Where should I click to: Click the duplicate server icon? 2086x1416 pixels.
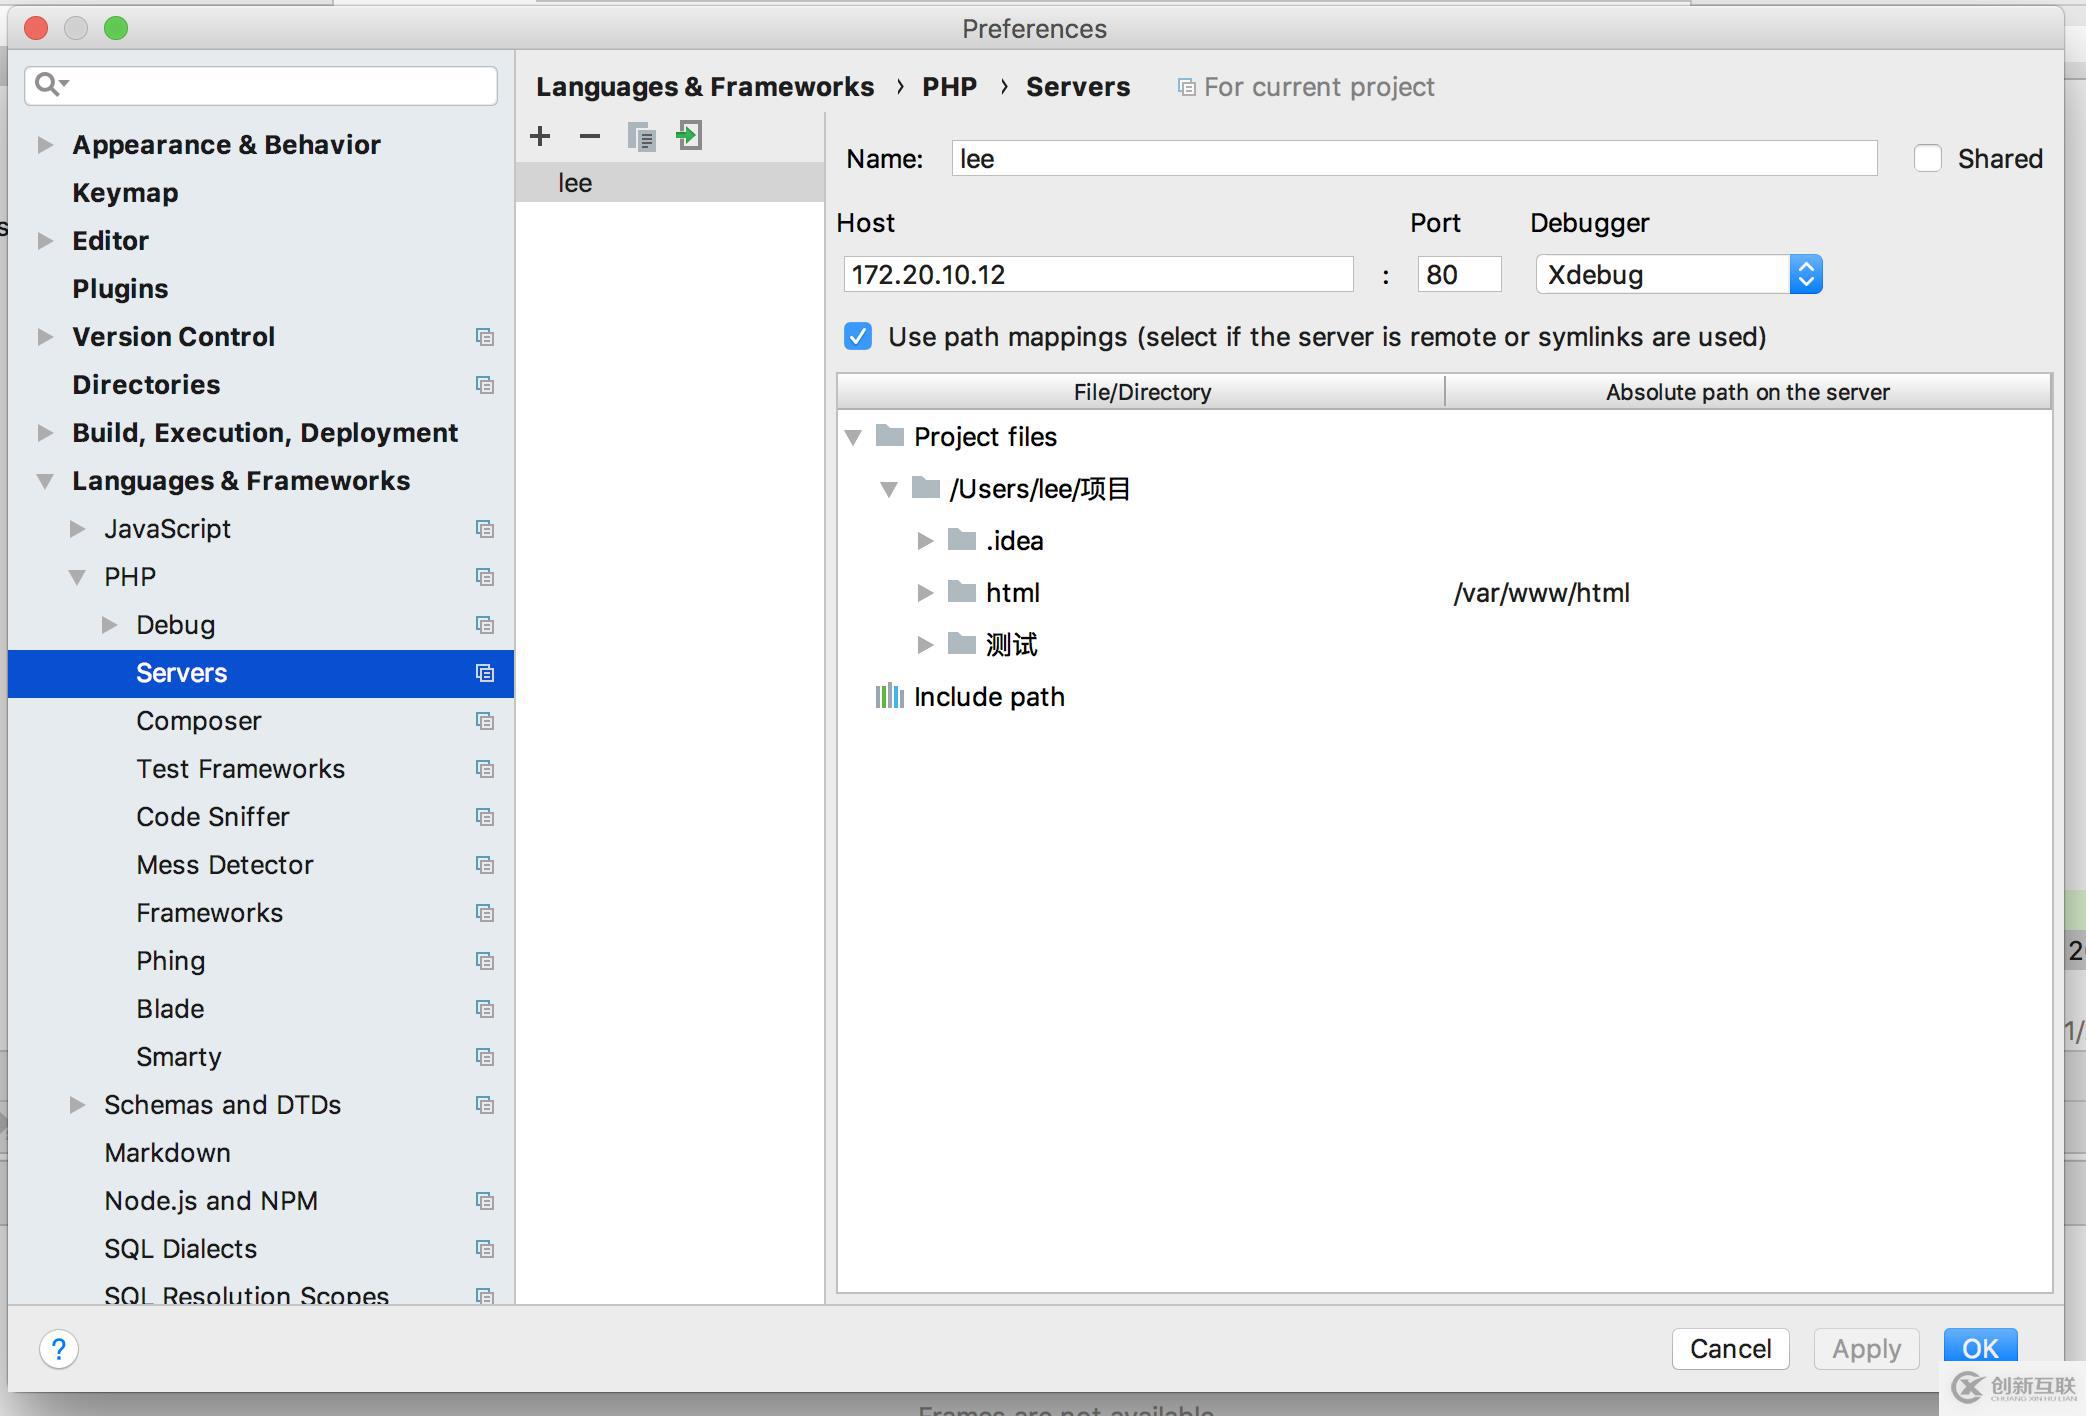pos(638,139)
